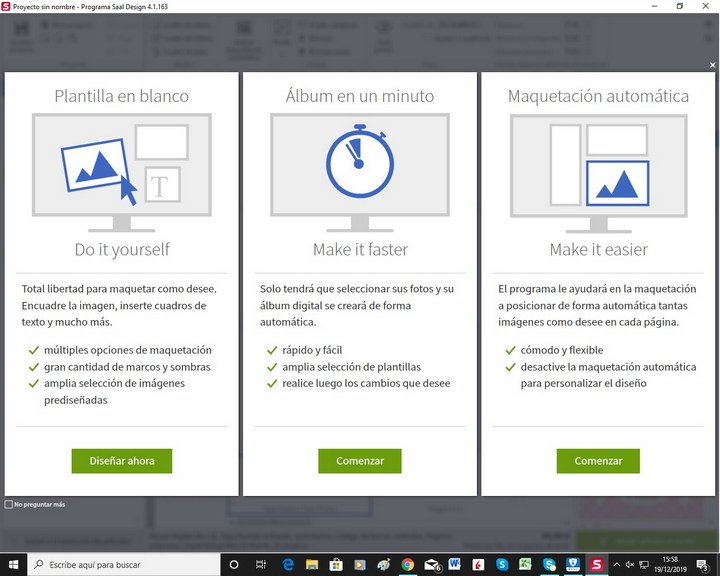Viewport: 720px width, 576px height.
Task: Start 'Álbum en un minuto' with Comenzar
Action: pos(359,461)
